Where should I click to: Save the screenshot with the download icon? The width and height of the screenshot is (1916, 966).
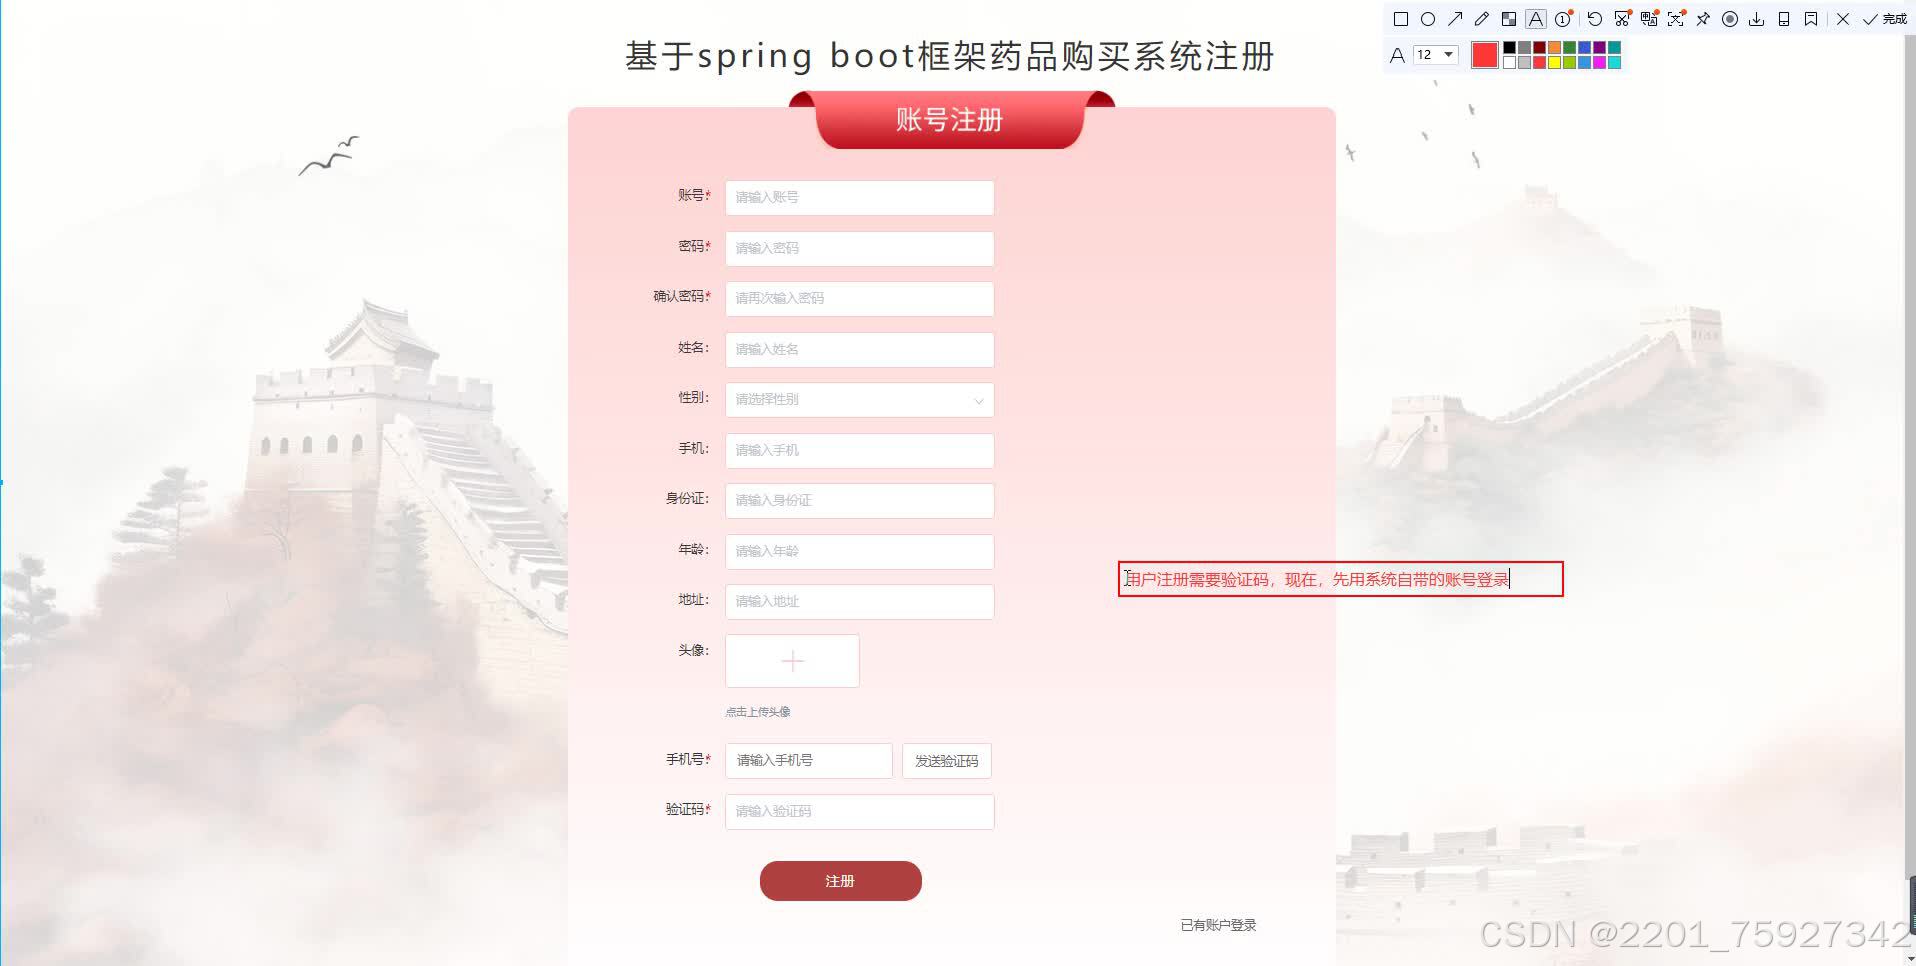[x=1757, y=19]
